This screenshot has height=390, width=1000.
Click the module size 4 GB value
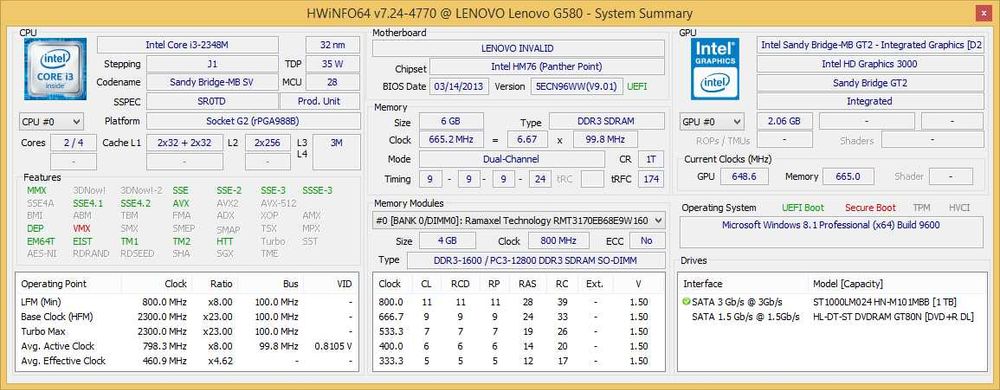(x=447, y=241)
